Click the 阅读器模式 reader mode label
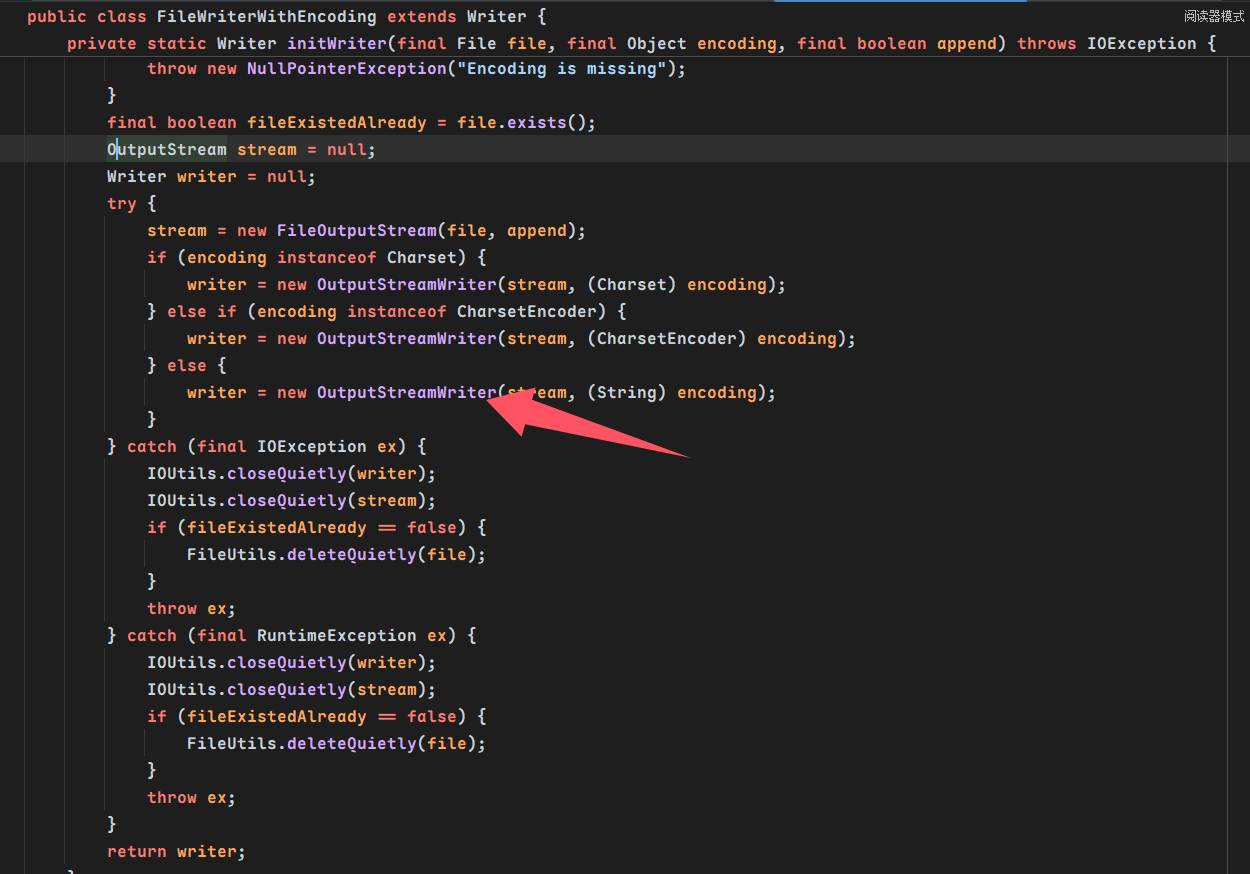1250x874 pixels. pyautogui.click(x=1214, y=16)
